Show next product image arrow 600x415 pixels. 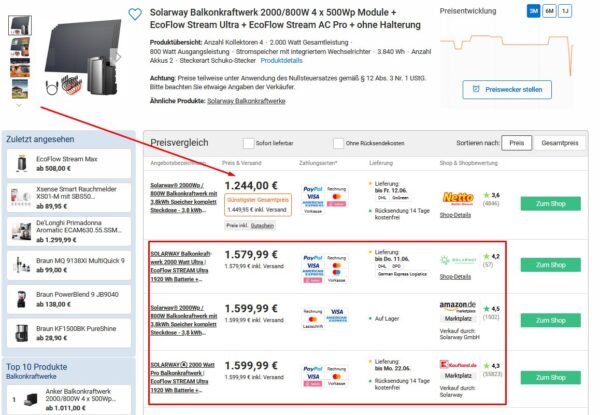coord(118,57)
